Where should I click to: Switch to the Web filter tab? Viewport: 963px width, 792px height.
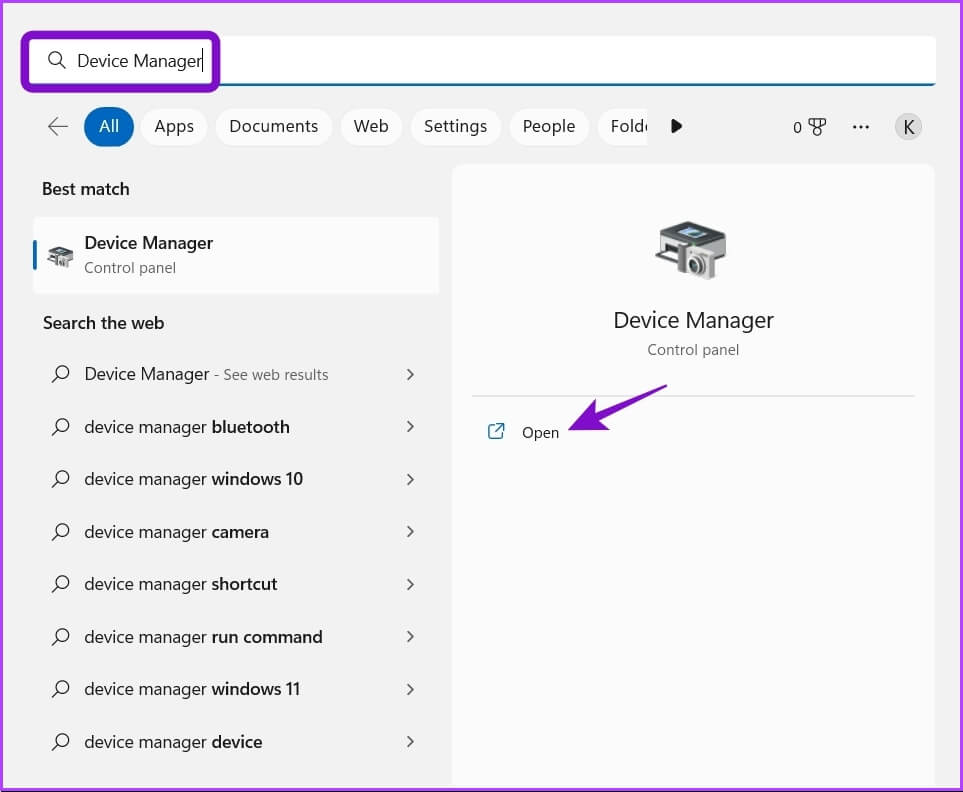coord(371,126)
